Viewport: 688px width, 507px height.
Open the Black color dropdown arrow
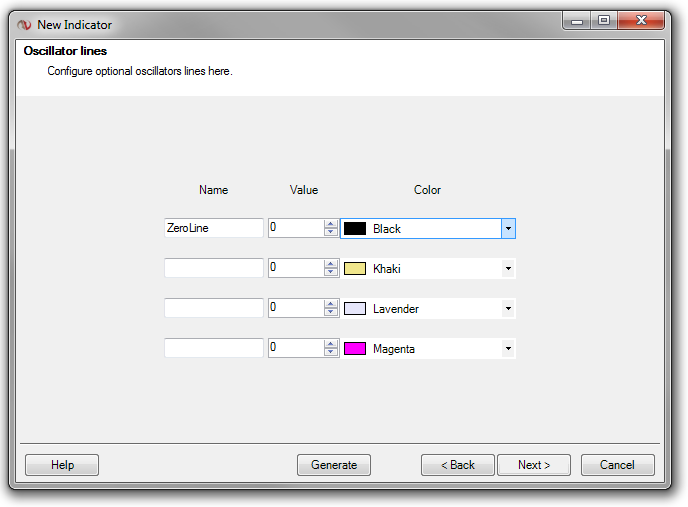(x=508, y=229)
